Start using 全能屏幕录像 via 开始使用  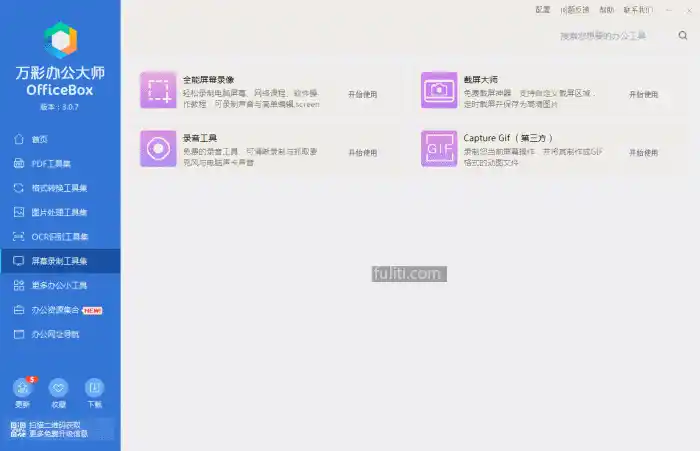pyautogui.click(x=362, y=94)
